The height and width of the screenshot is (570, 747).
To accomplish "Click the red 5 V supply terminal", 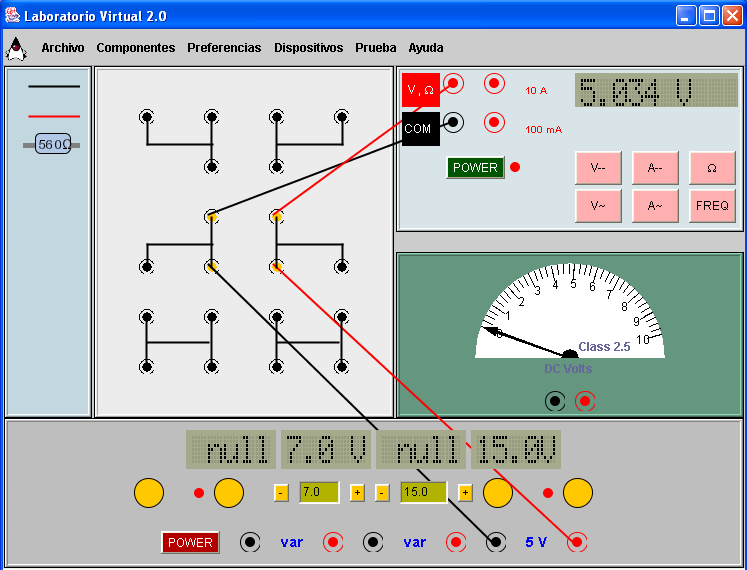I will click(x=577, y=542).
